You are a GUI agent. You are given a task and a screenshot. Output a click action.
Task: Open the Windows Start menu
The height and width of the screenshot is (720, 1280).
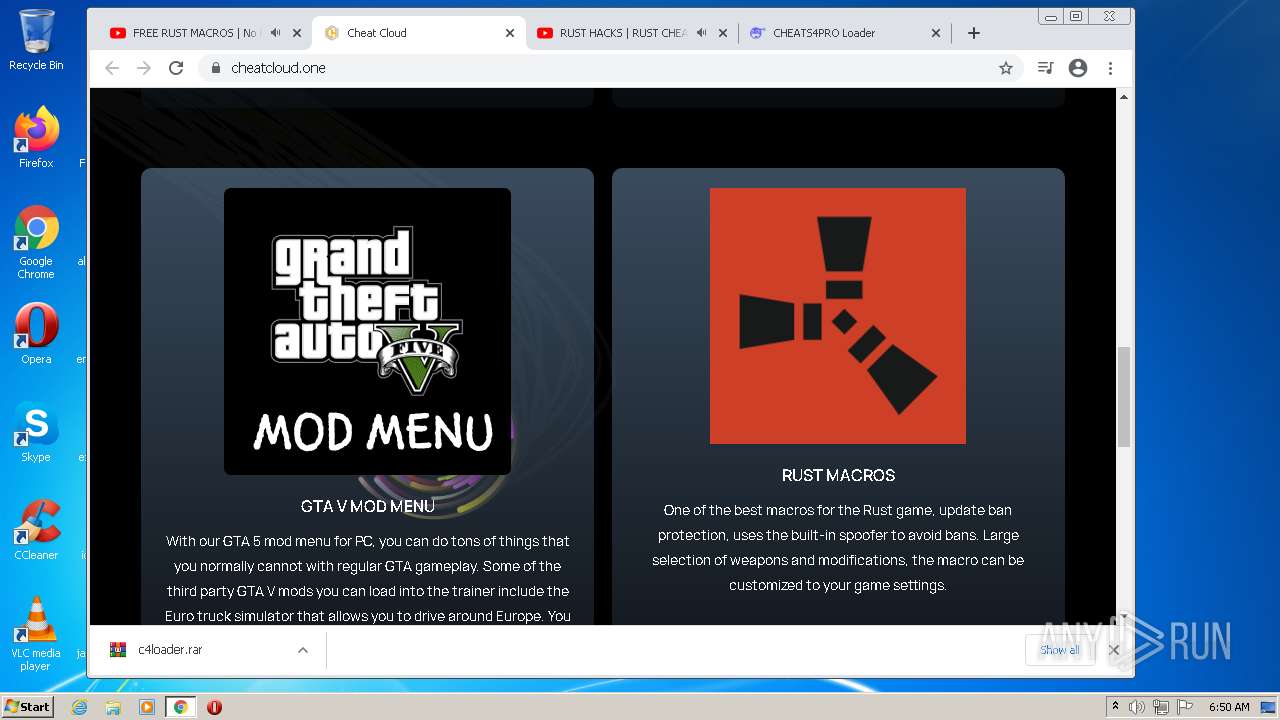[x=28, y=707]
